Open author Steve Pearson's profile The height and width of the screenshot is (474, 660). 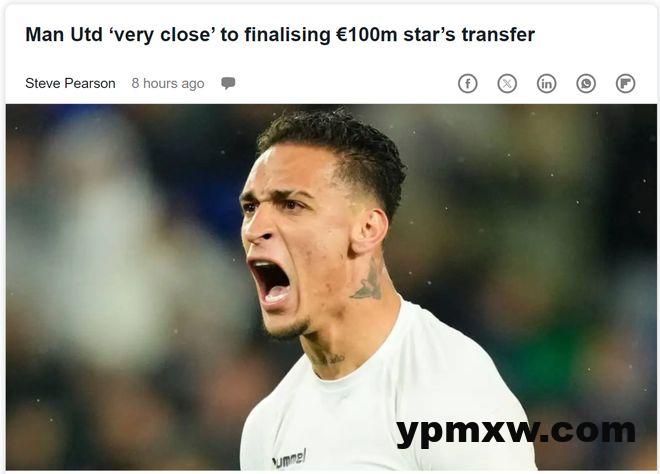pyautogui.click(x=70, y=83)
